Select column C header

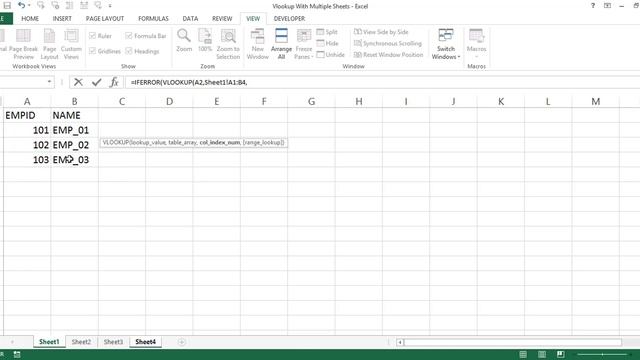pyautogui.click(x=122, y=101)
